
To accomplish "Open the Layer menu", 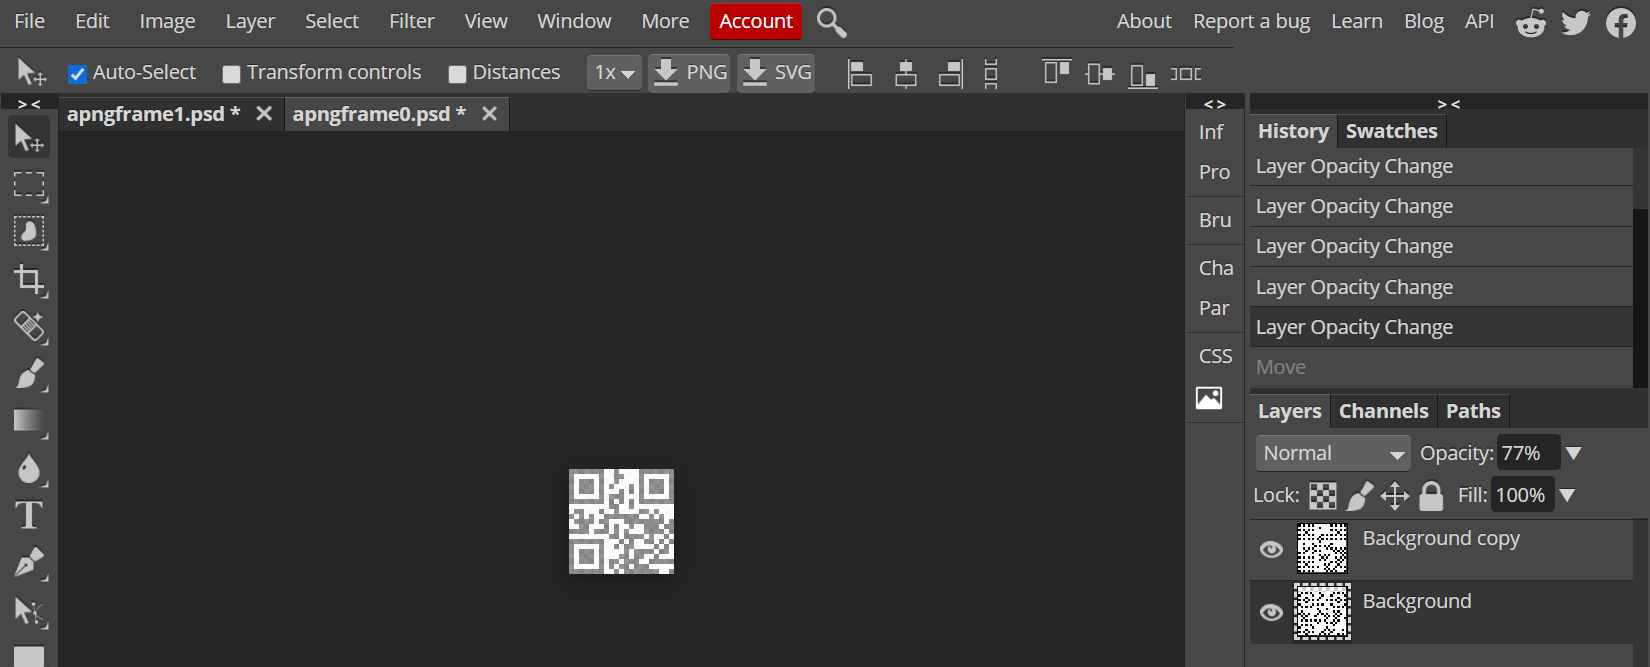I will point(250,21).
